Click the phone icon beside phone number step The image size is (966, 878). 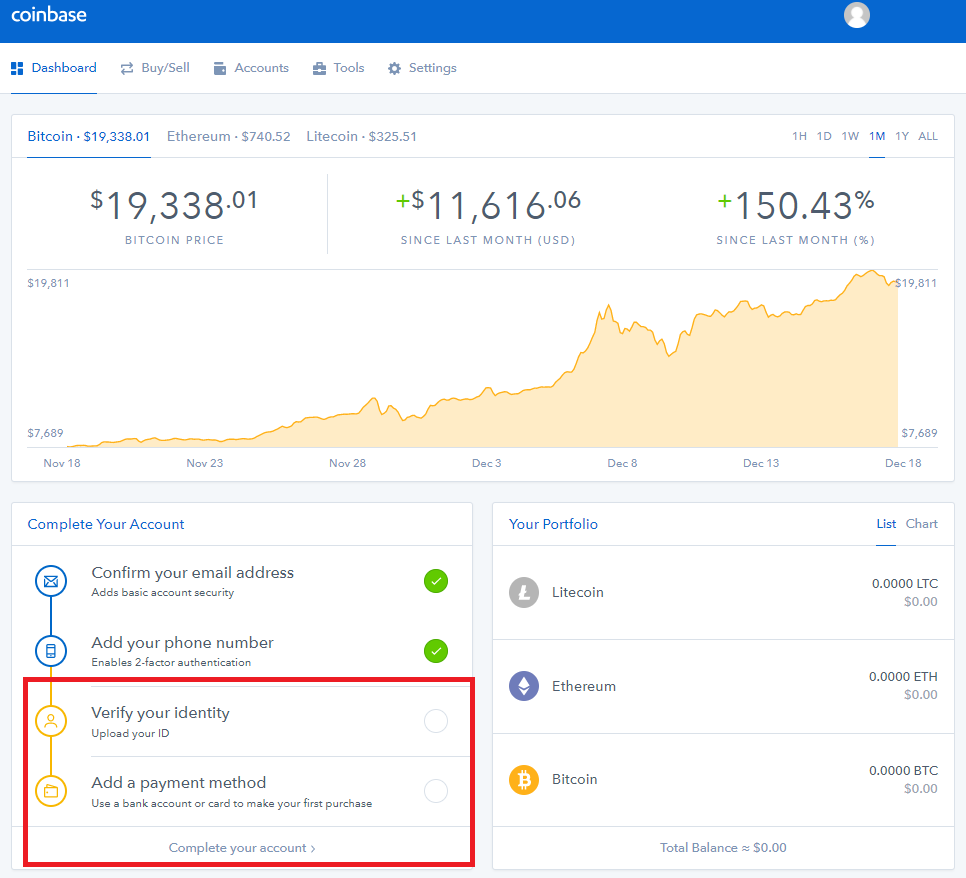tap(50, 651)
